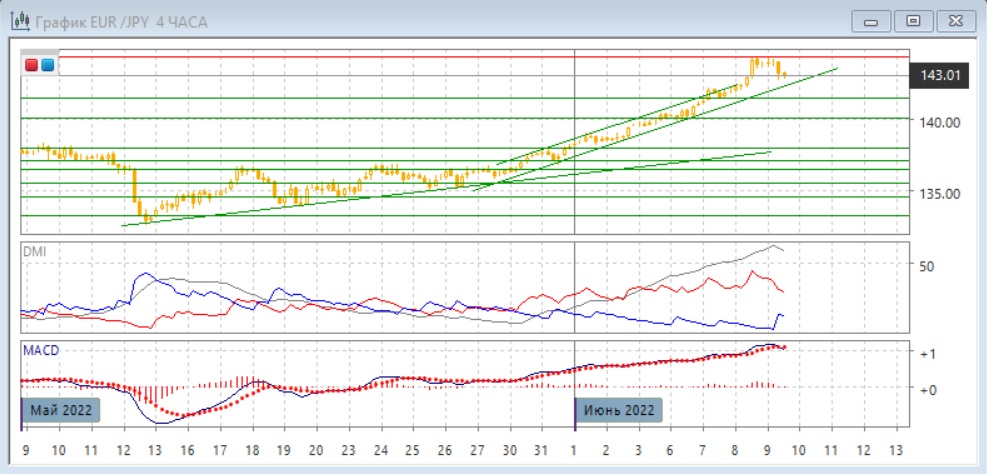Select the Июнь 2022 month marker
This screenshot has width=987, height=474.
pyautogui.click(x=620, y=410)
